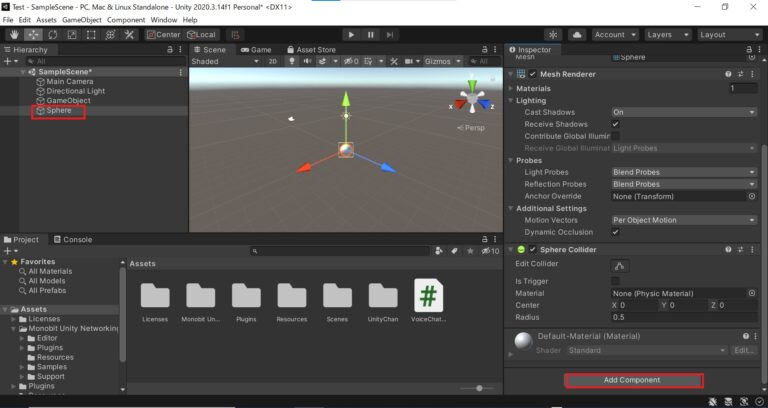The image size is (768, 408).
Task: Open the Motion Vectors dropdown
Action: point(684,220)
